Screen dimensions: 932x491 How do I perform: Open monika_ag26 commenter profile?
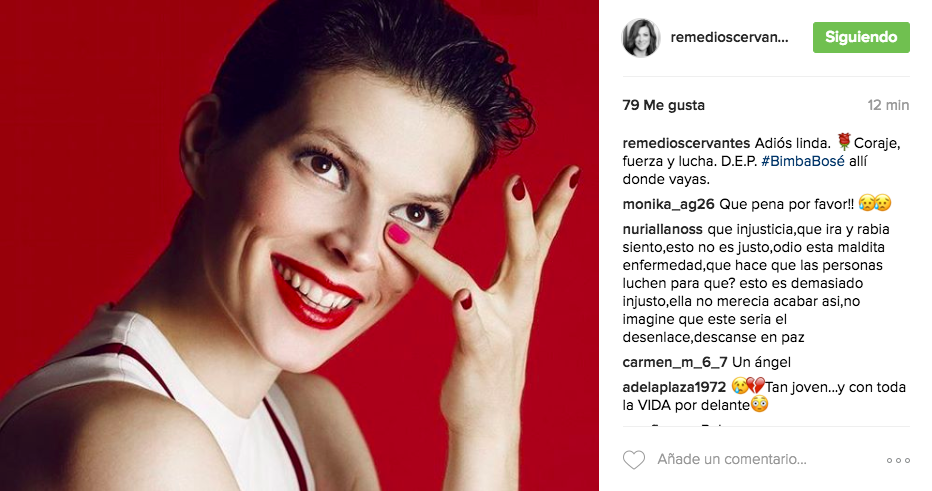point(668,204)
